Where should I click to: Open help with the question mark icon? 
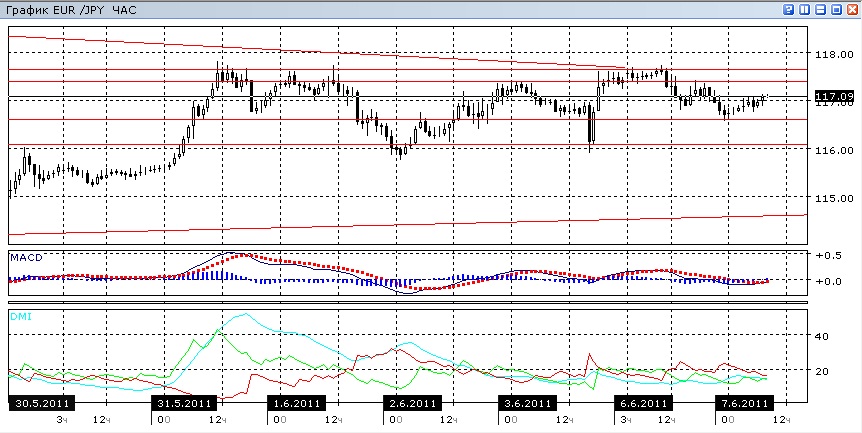pyautogui.click(x=789, y=9)
